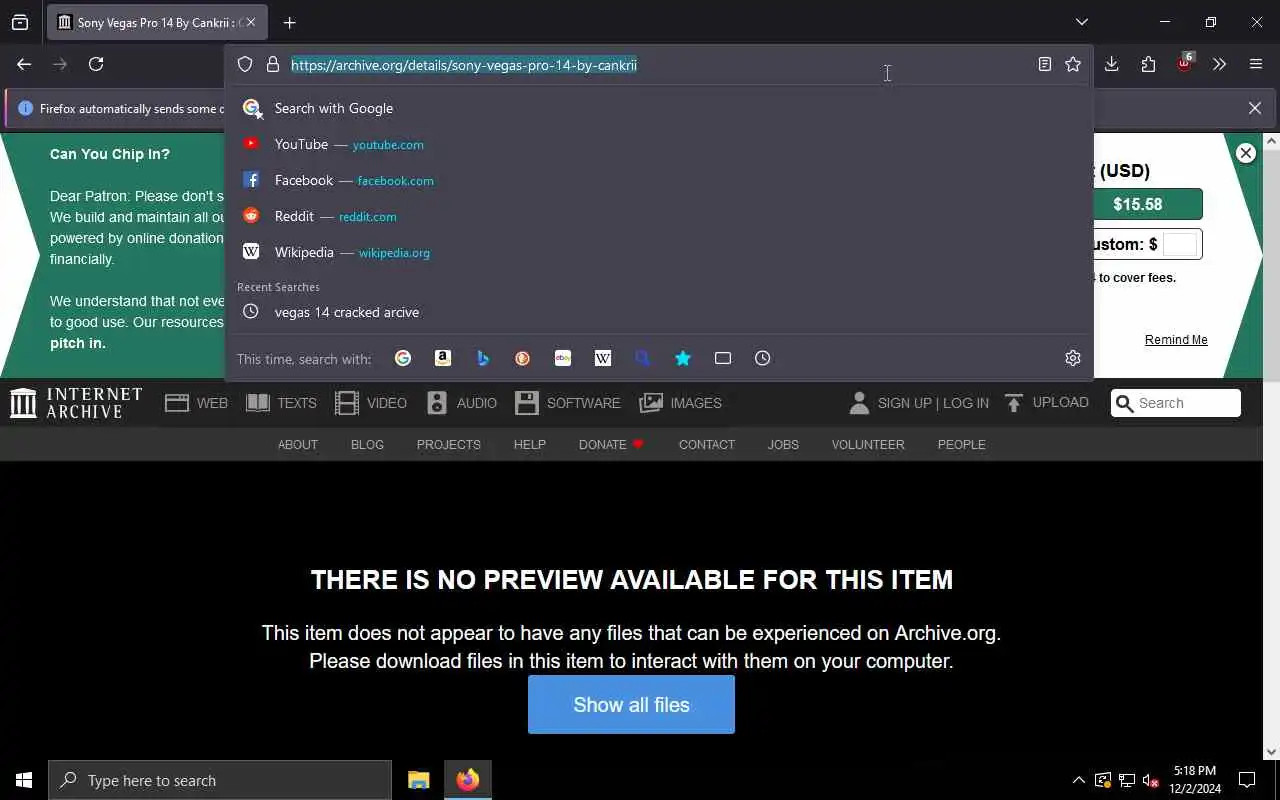Search open tabs with the tab icon
The image size is (1280, 800).
click(x=723, y=358)
